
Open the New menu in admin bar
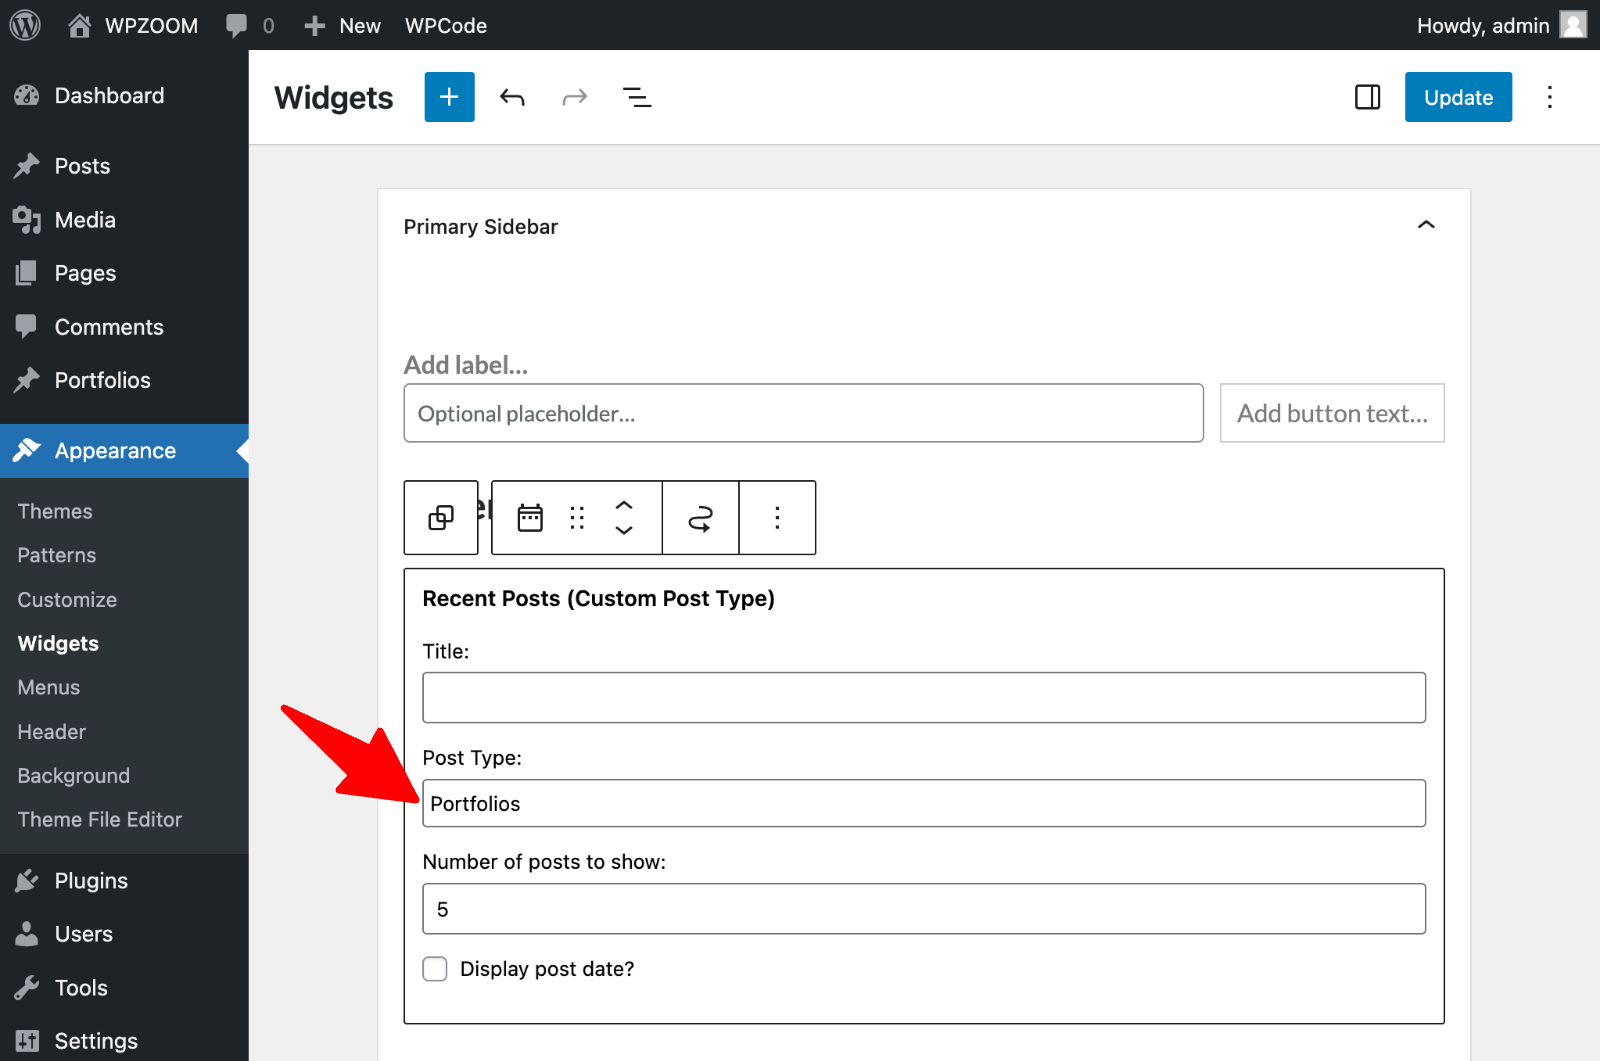[x=342, y=25]
